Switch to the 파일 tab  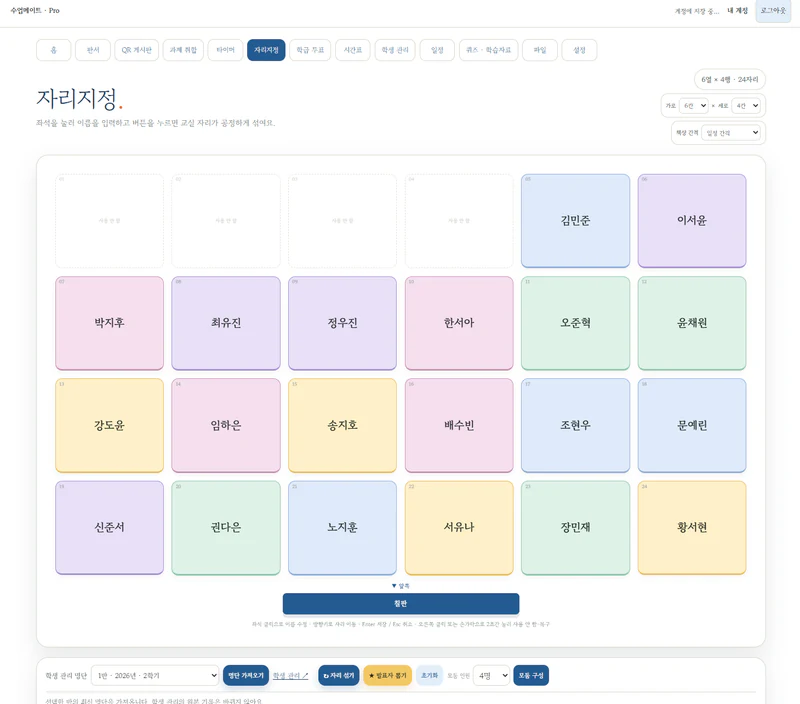click(540, 50)
